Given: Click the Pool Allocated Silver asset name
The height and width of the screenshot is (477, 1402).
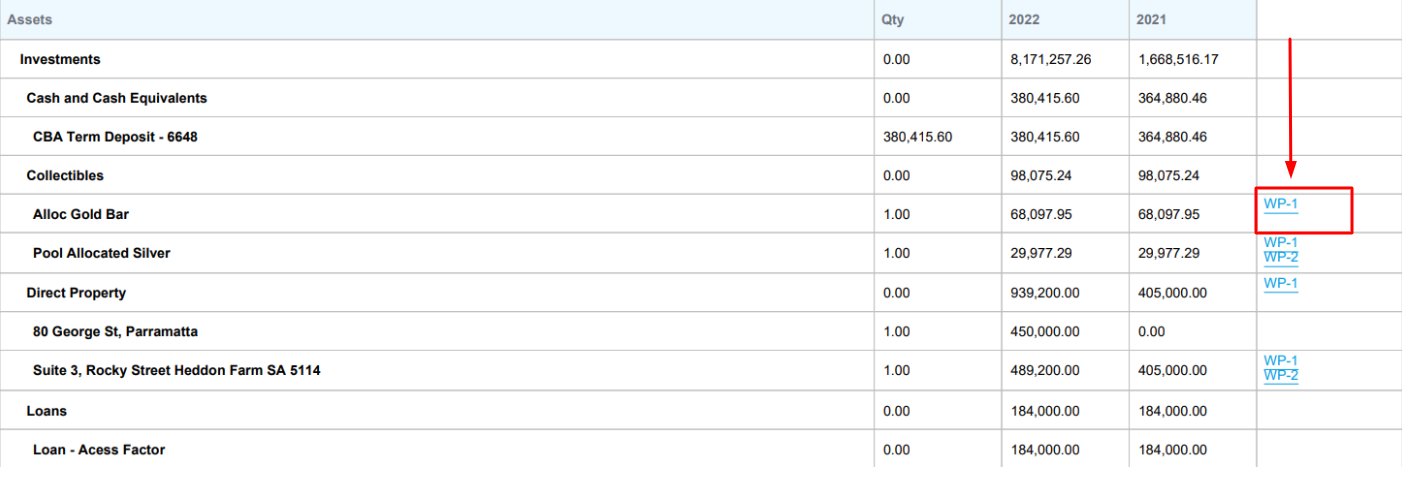Looking at the screenshot, I should pyautogui.click(x=101, y=253).
